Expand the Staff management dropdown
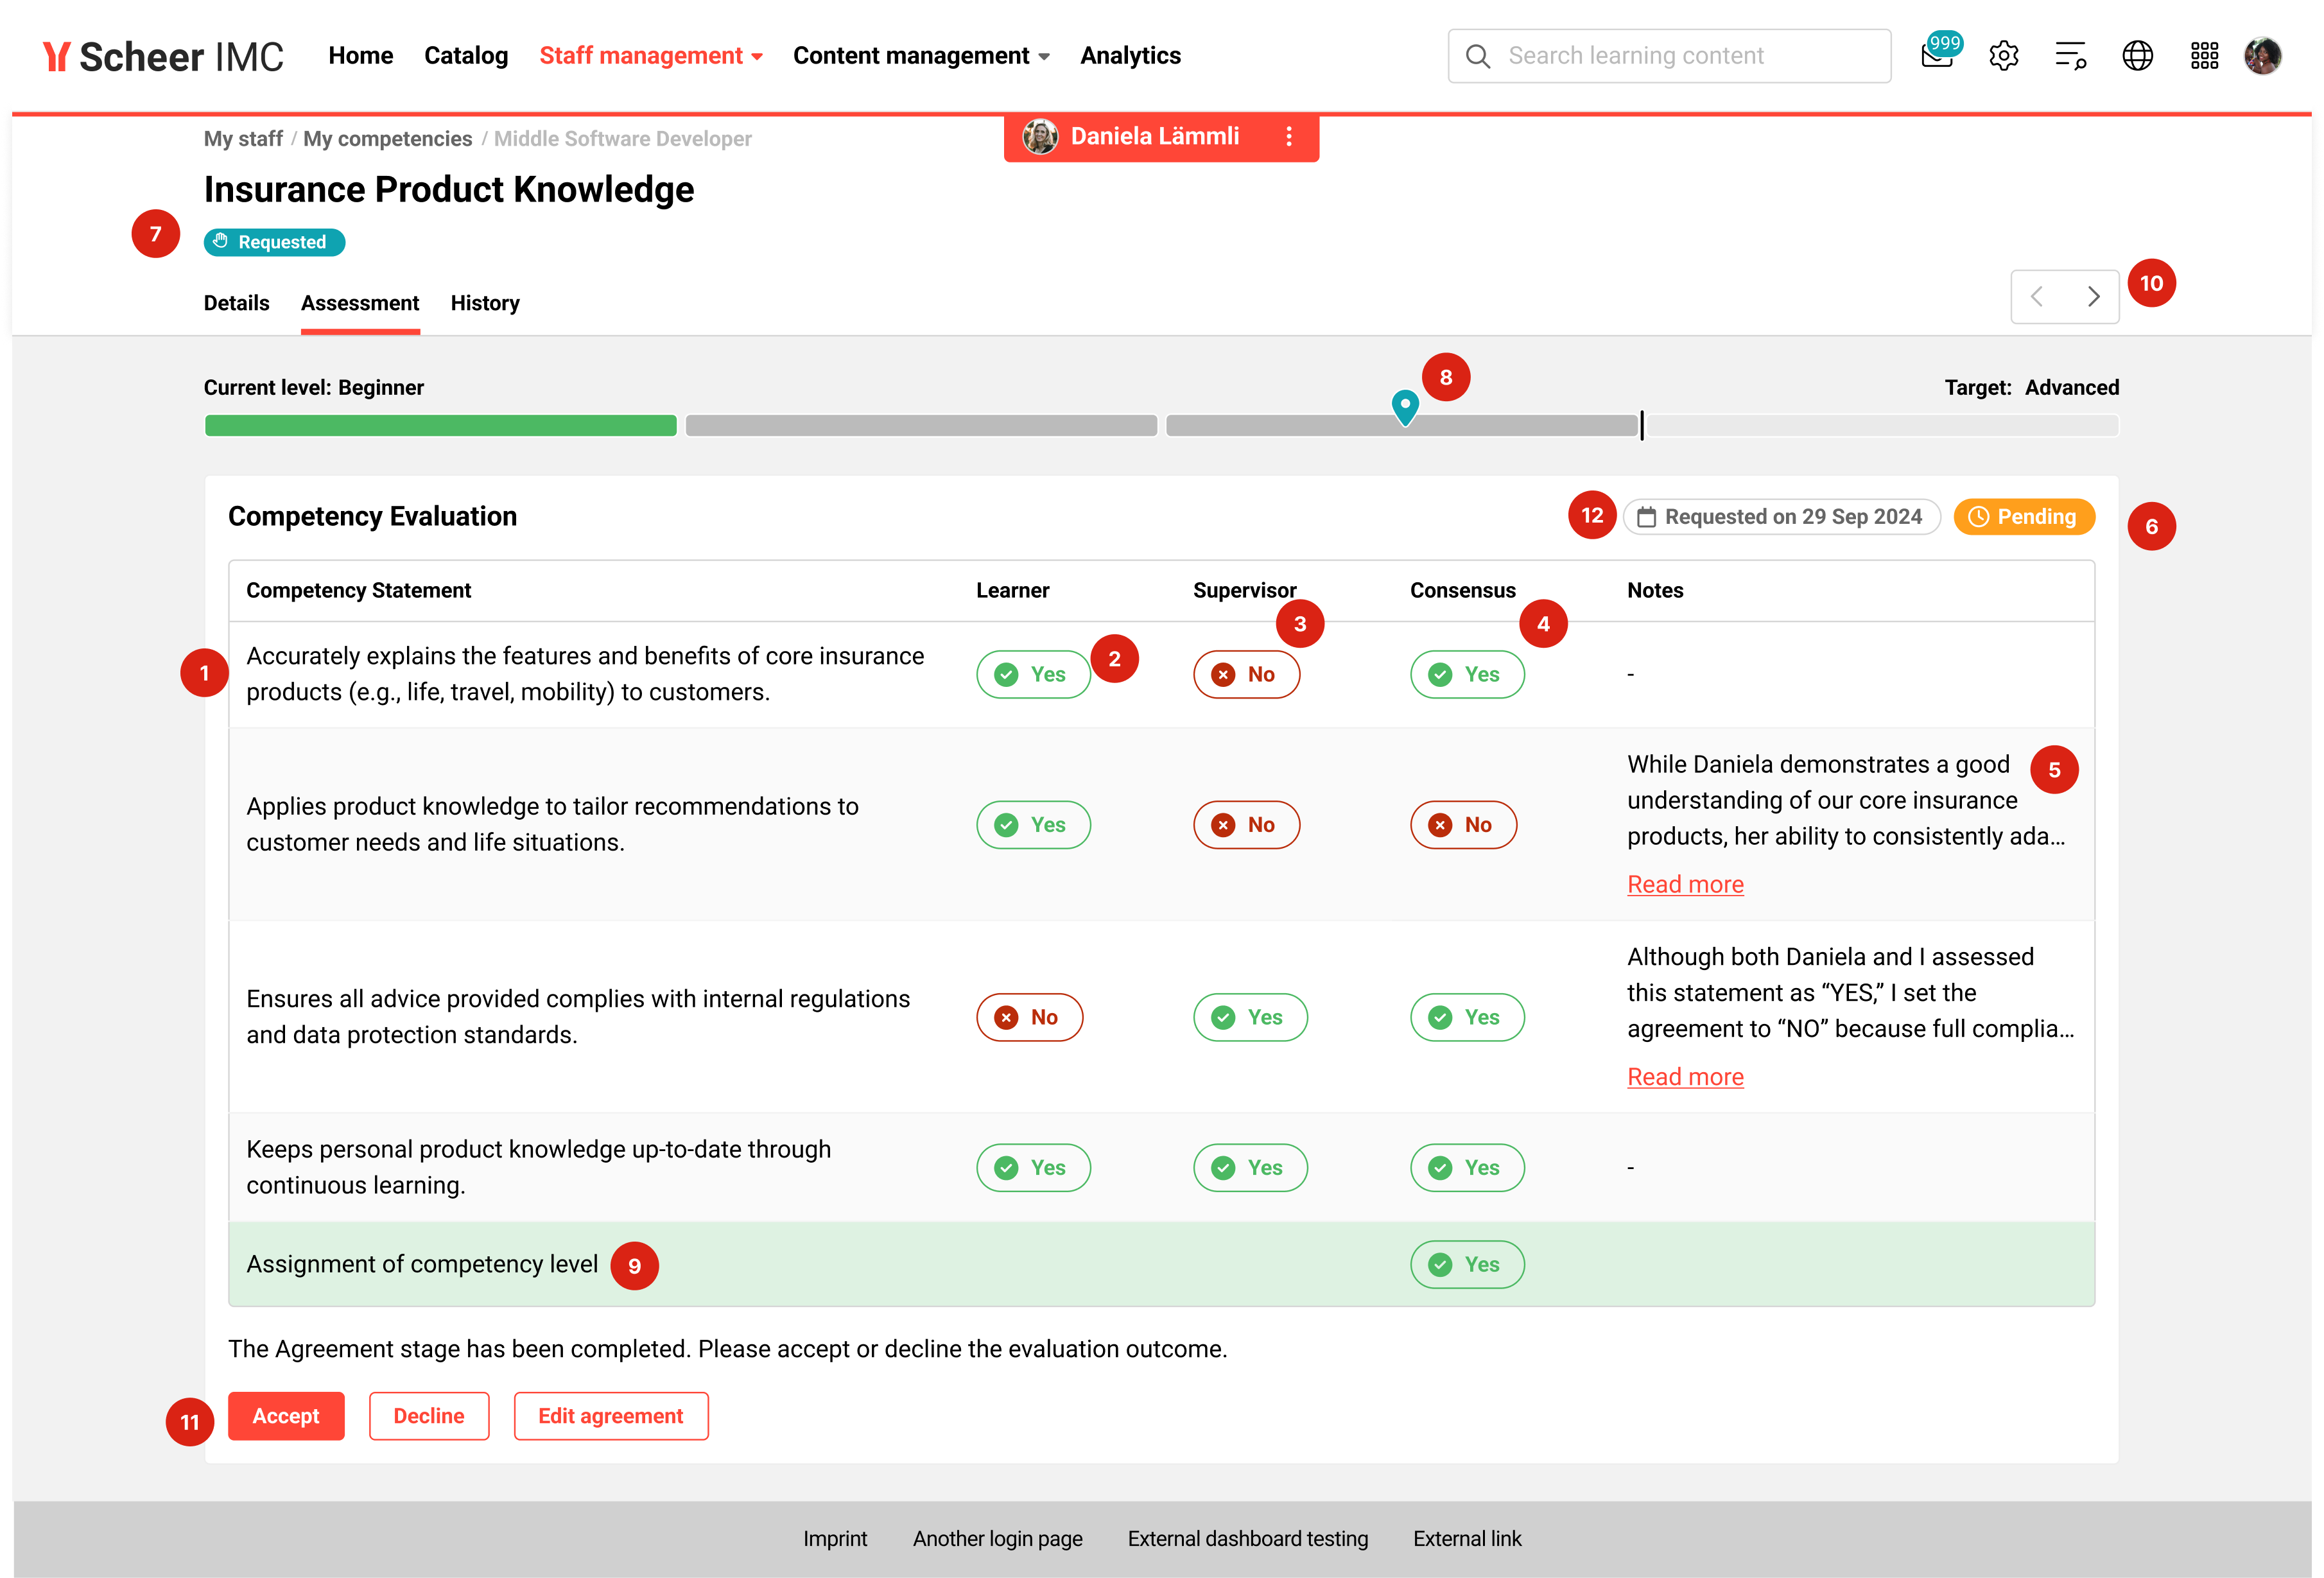The height and width of the screenshot is (1578, 2324). (650, 56)
